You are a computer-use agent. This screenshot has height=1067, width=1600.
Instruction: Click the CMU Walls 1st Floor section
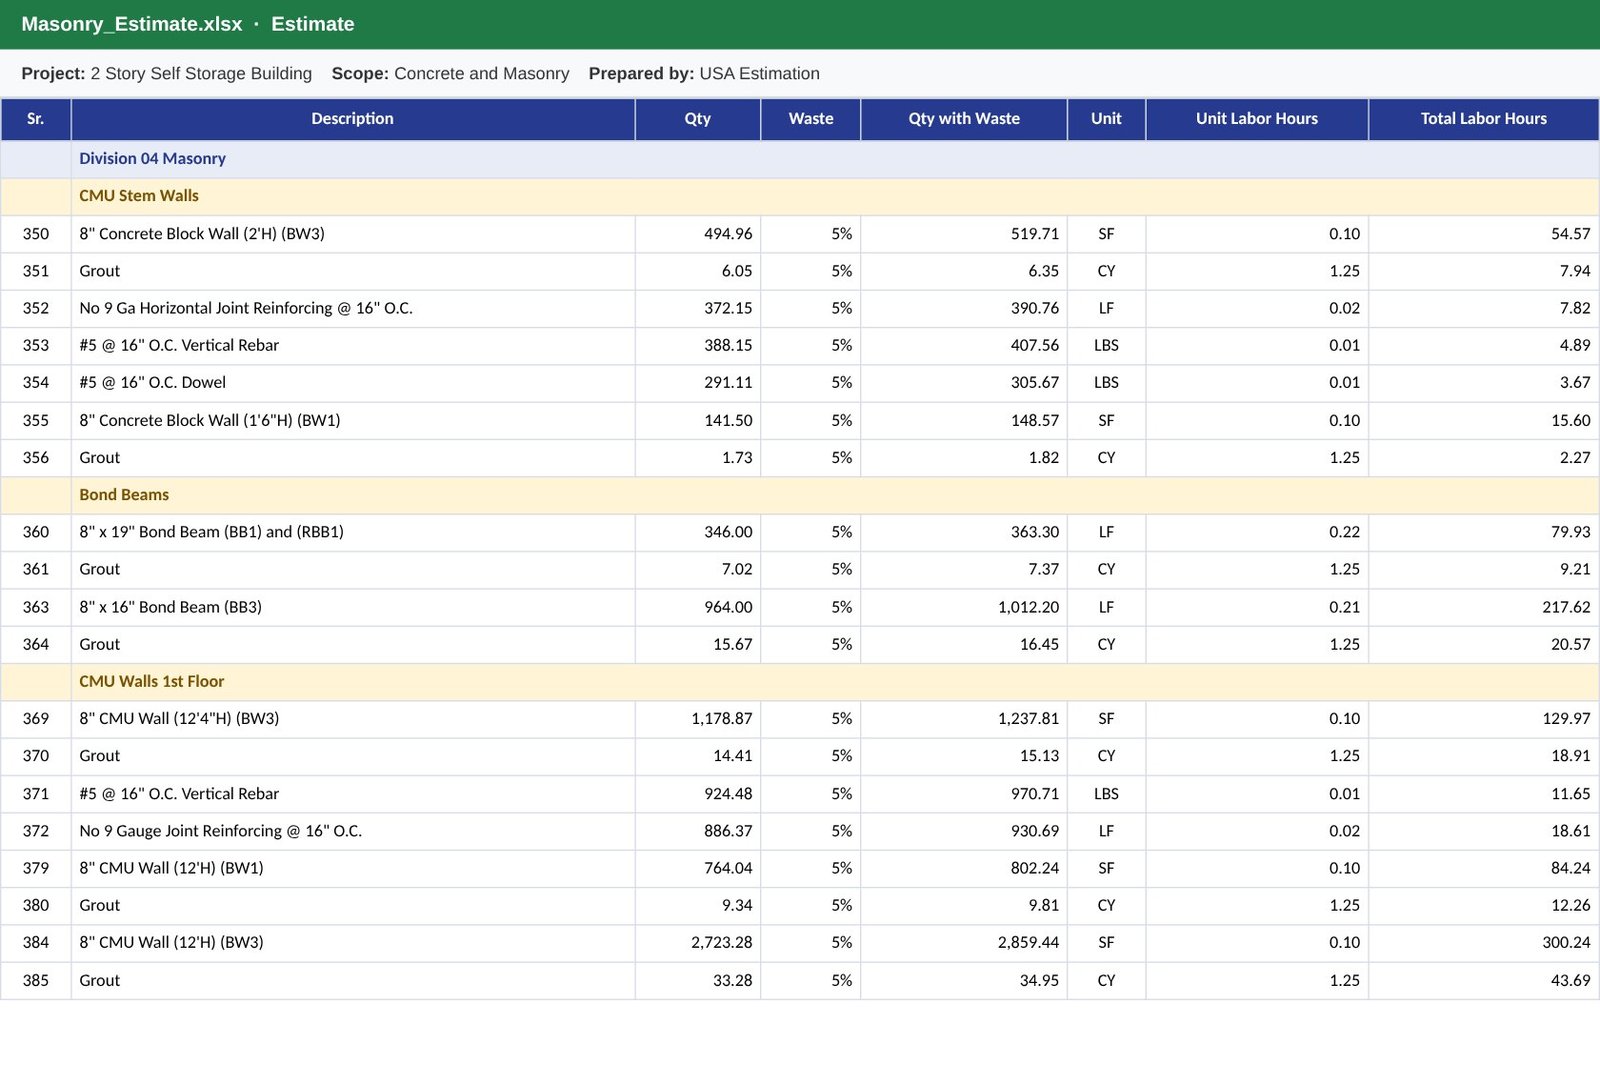pyautogui.click(x=800, y=682)
